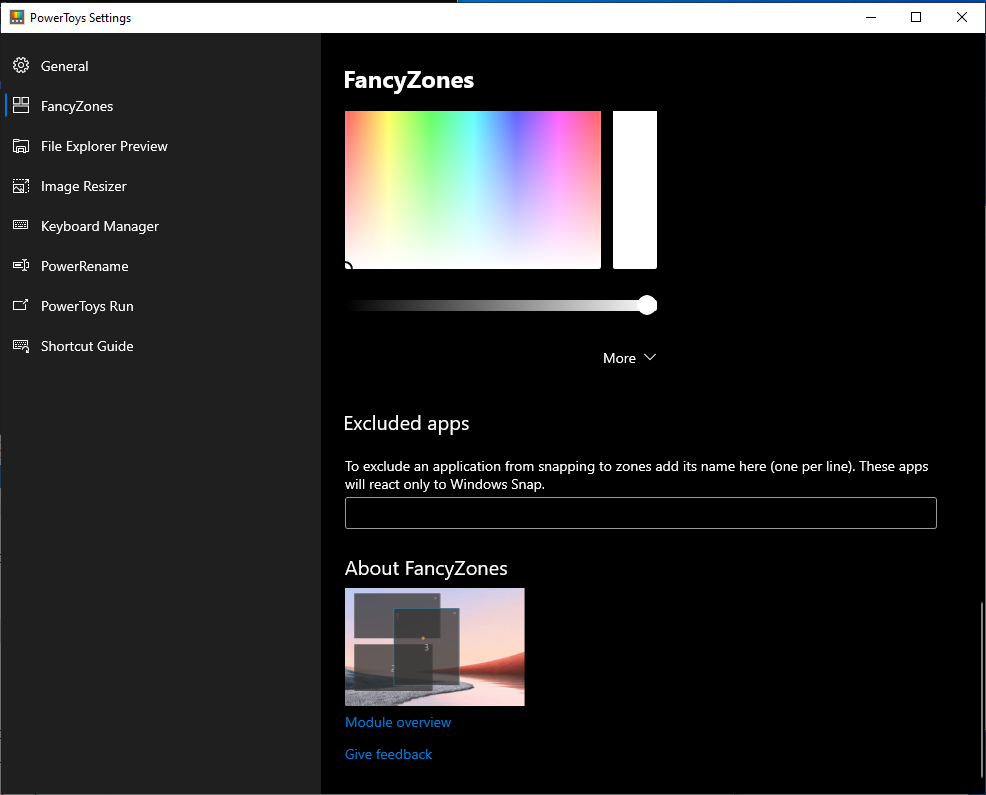Viewport: 986px width, 795px height.
Task: Click the About FancyZones preview image
Action: (x=435, y=647)
